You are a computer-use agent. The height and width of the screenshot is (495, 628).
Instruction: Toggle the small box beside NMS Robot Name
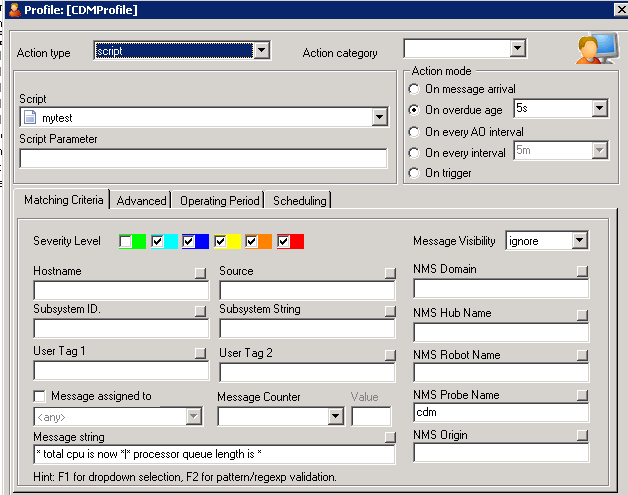pyautogui.click(x=582, y=355)
